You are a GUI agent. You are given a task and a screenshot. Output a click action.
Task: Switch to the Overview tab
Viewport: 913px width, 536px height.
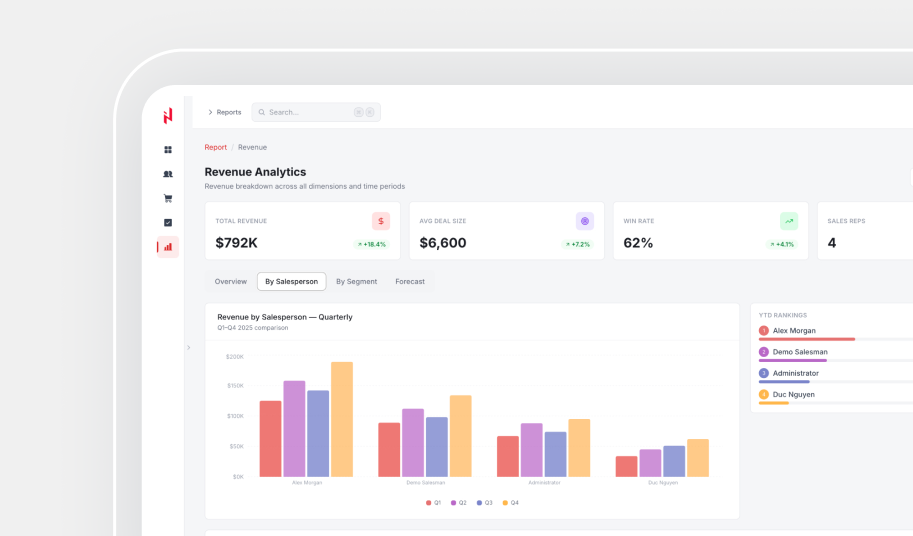pyautogui.click(x=231, y=282)
